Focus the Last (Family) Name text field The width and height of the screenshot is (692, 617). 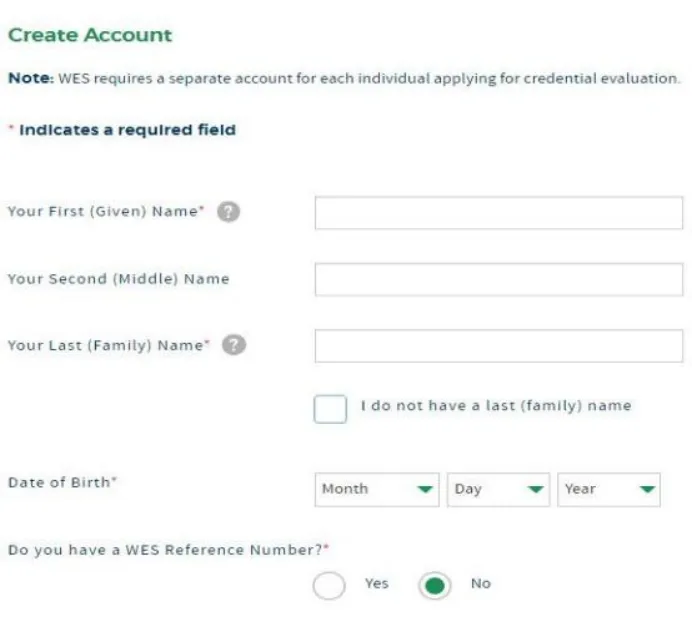pos(499,346)
